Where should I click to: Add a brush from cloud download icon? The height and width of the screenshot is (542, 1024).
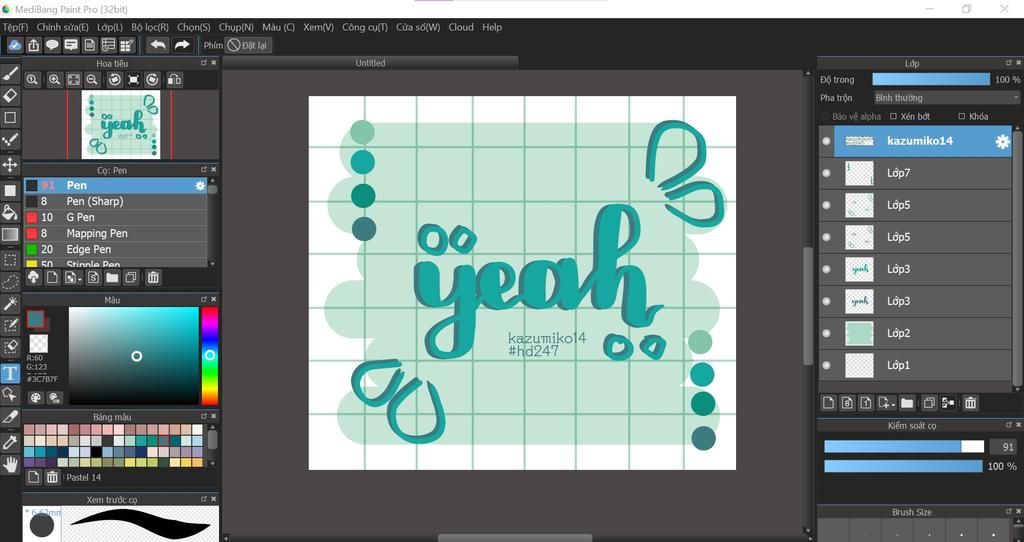(x=33, y=278)
